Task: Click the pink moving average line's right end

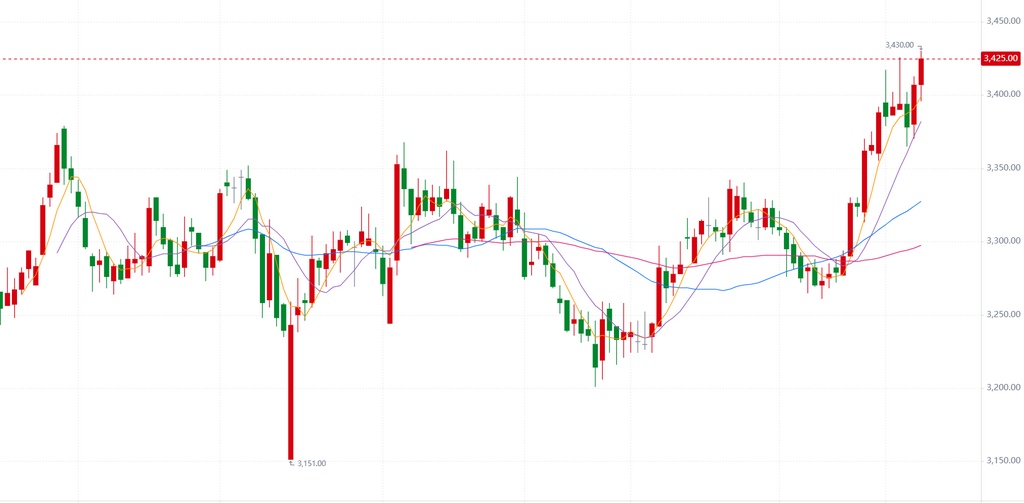Action: (x=920, y=245)
